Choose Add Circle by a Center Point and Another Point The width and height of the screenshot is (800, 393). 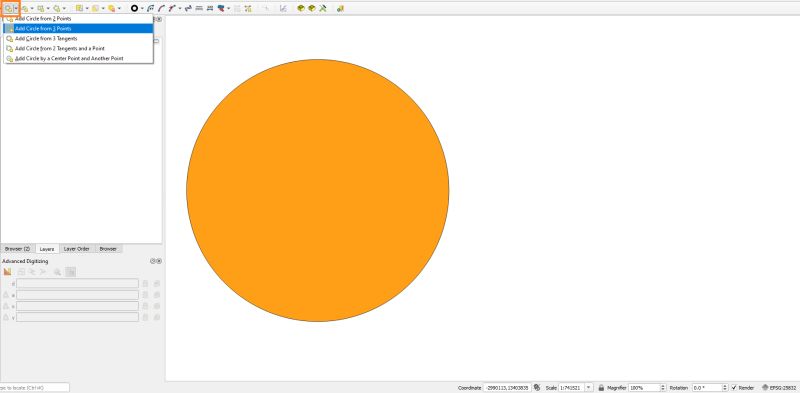(79, 59)
